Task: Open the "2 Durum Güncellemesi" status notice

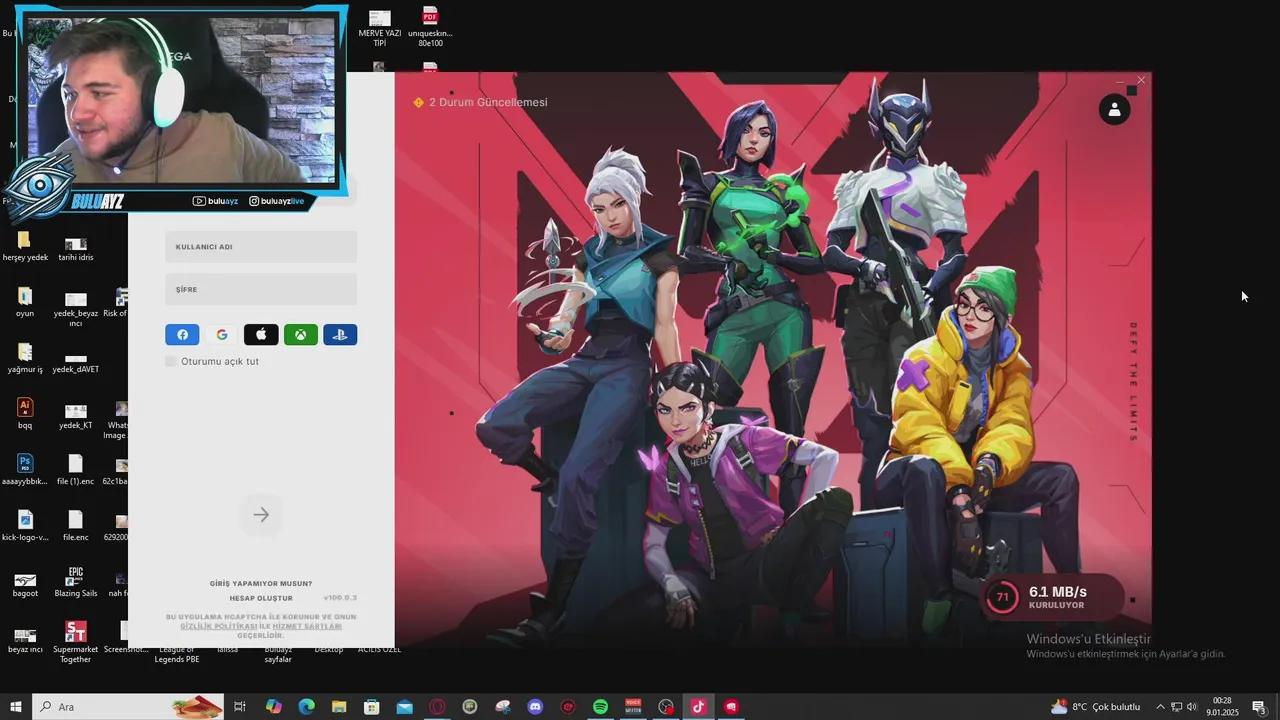Action: (x=480, y=102)
